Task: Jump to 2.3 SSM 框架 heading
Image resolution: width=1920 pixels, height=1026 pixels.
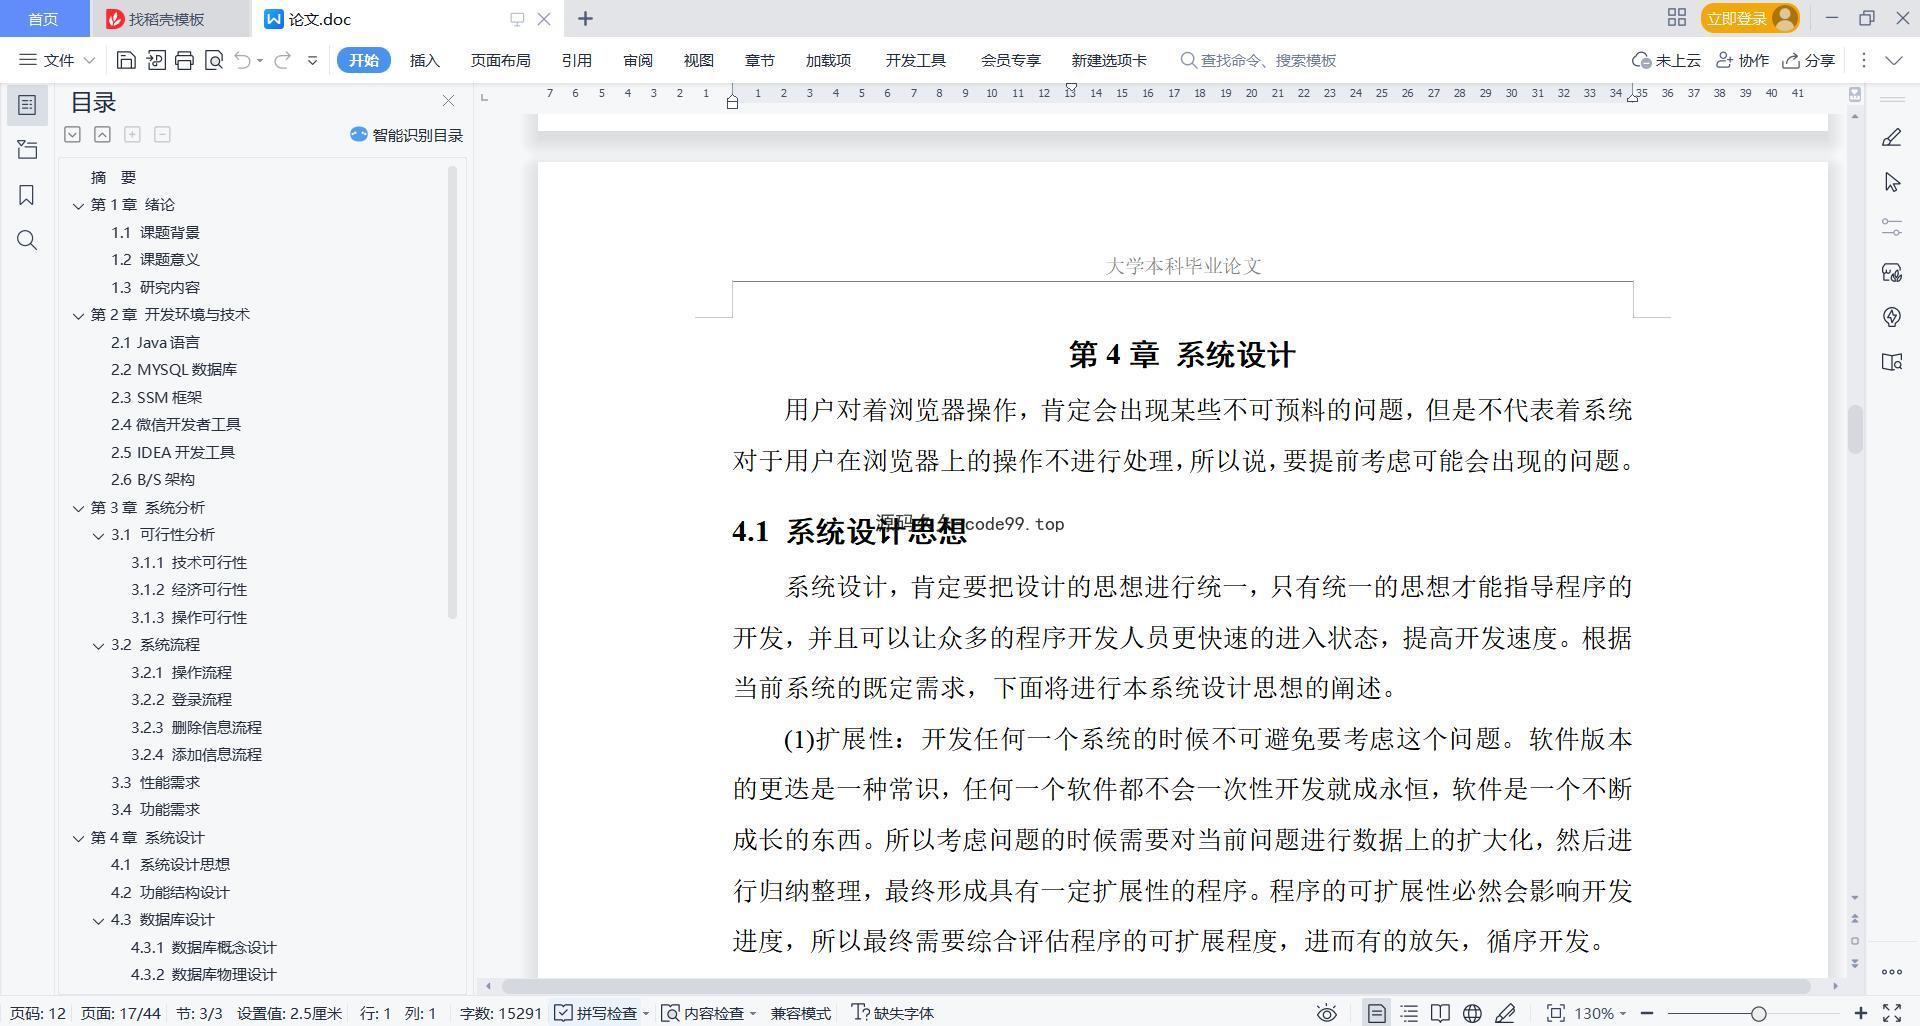Action: (156, 397)
